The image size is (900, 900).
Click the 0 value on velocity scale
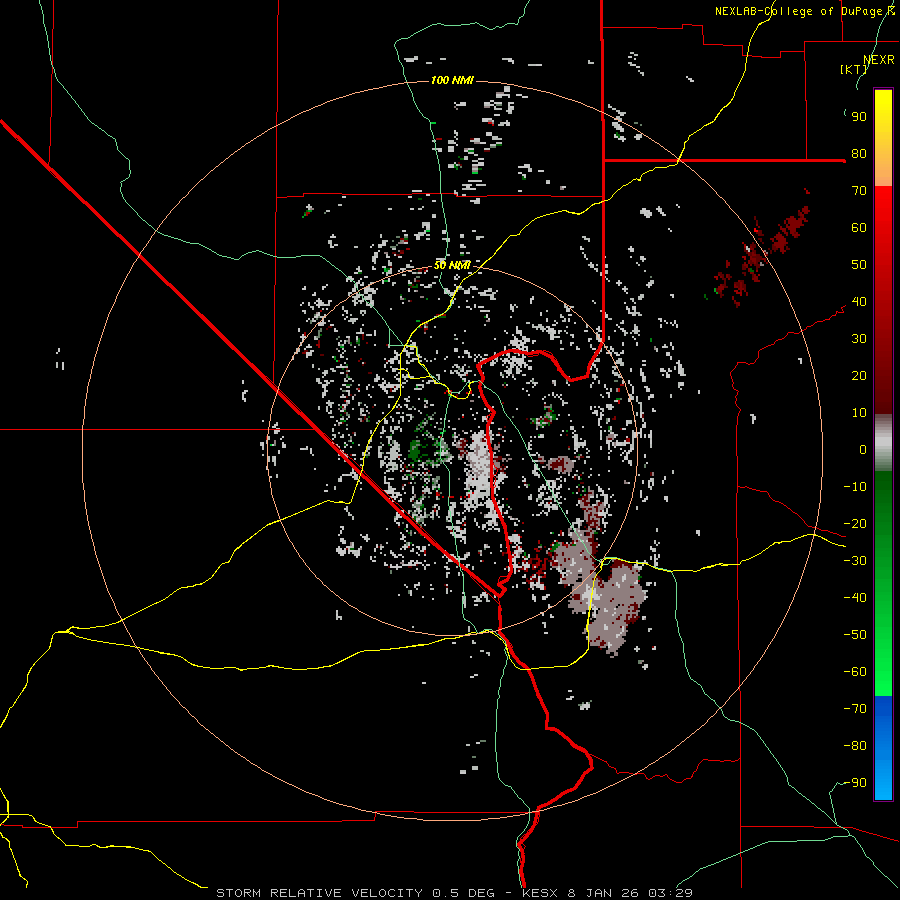(863, 450)
